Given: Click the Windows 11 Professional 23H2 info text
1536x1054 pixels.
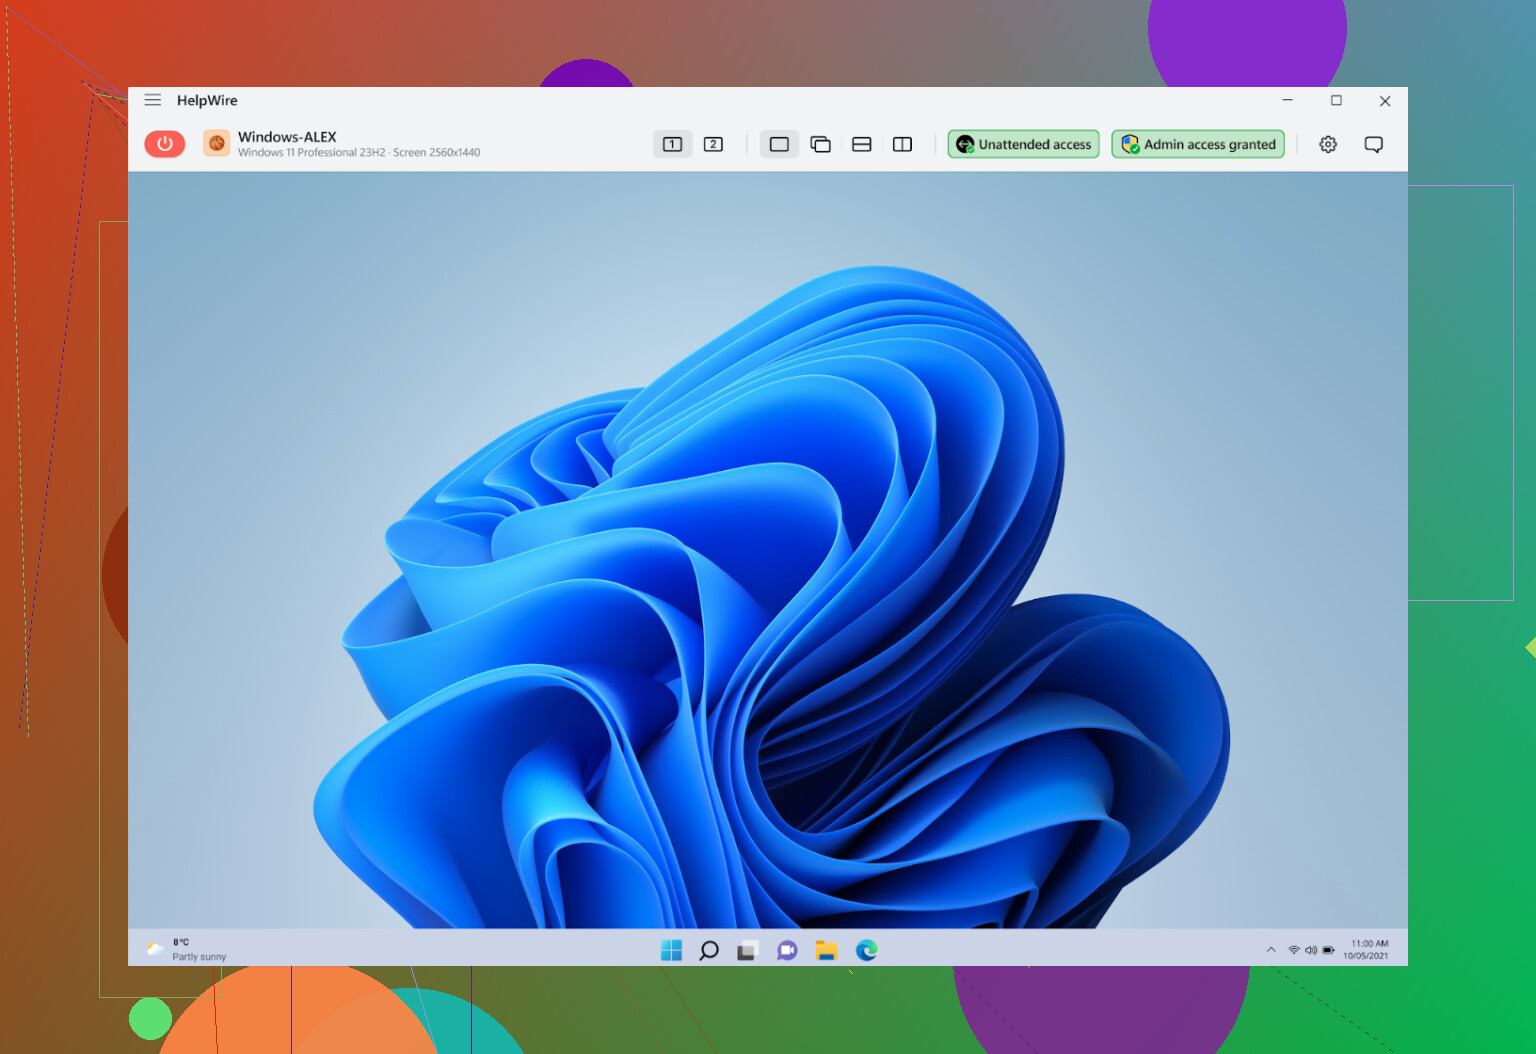Looking at the screenshot, I should 359,153.
